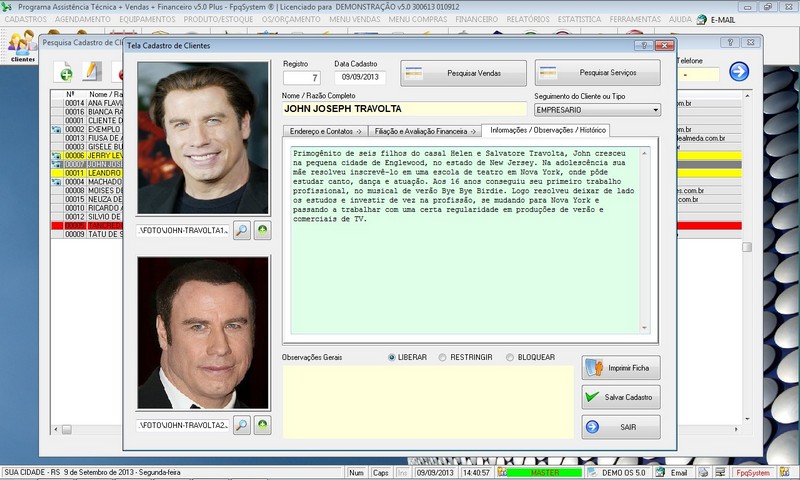Click Pesquisa window horizontal scrollbar left arrow
Screen dimensions: 800x480
[56, 430]
